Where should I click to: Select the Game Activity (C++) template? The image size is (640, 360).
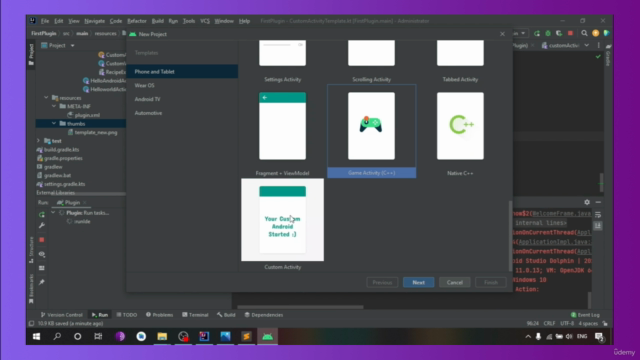click(371, 131)
